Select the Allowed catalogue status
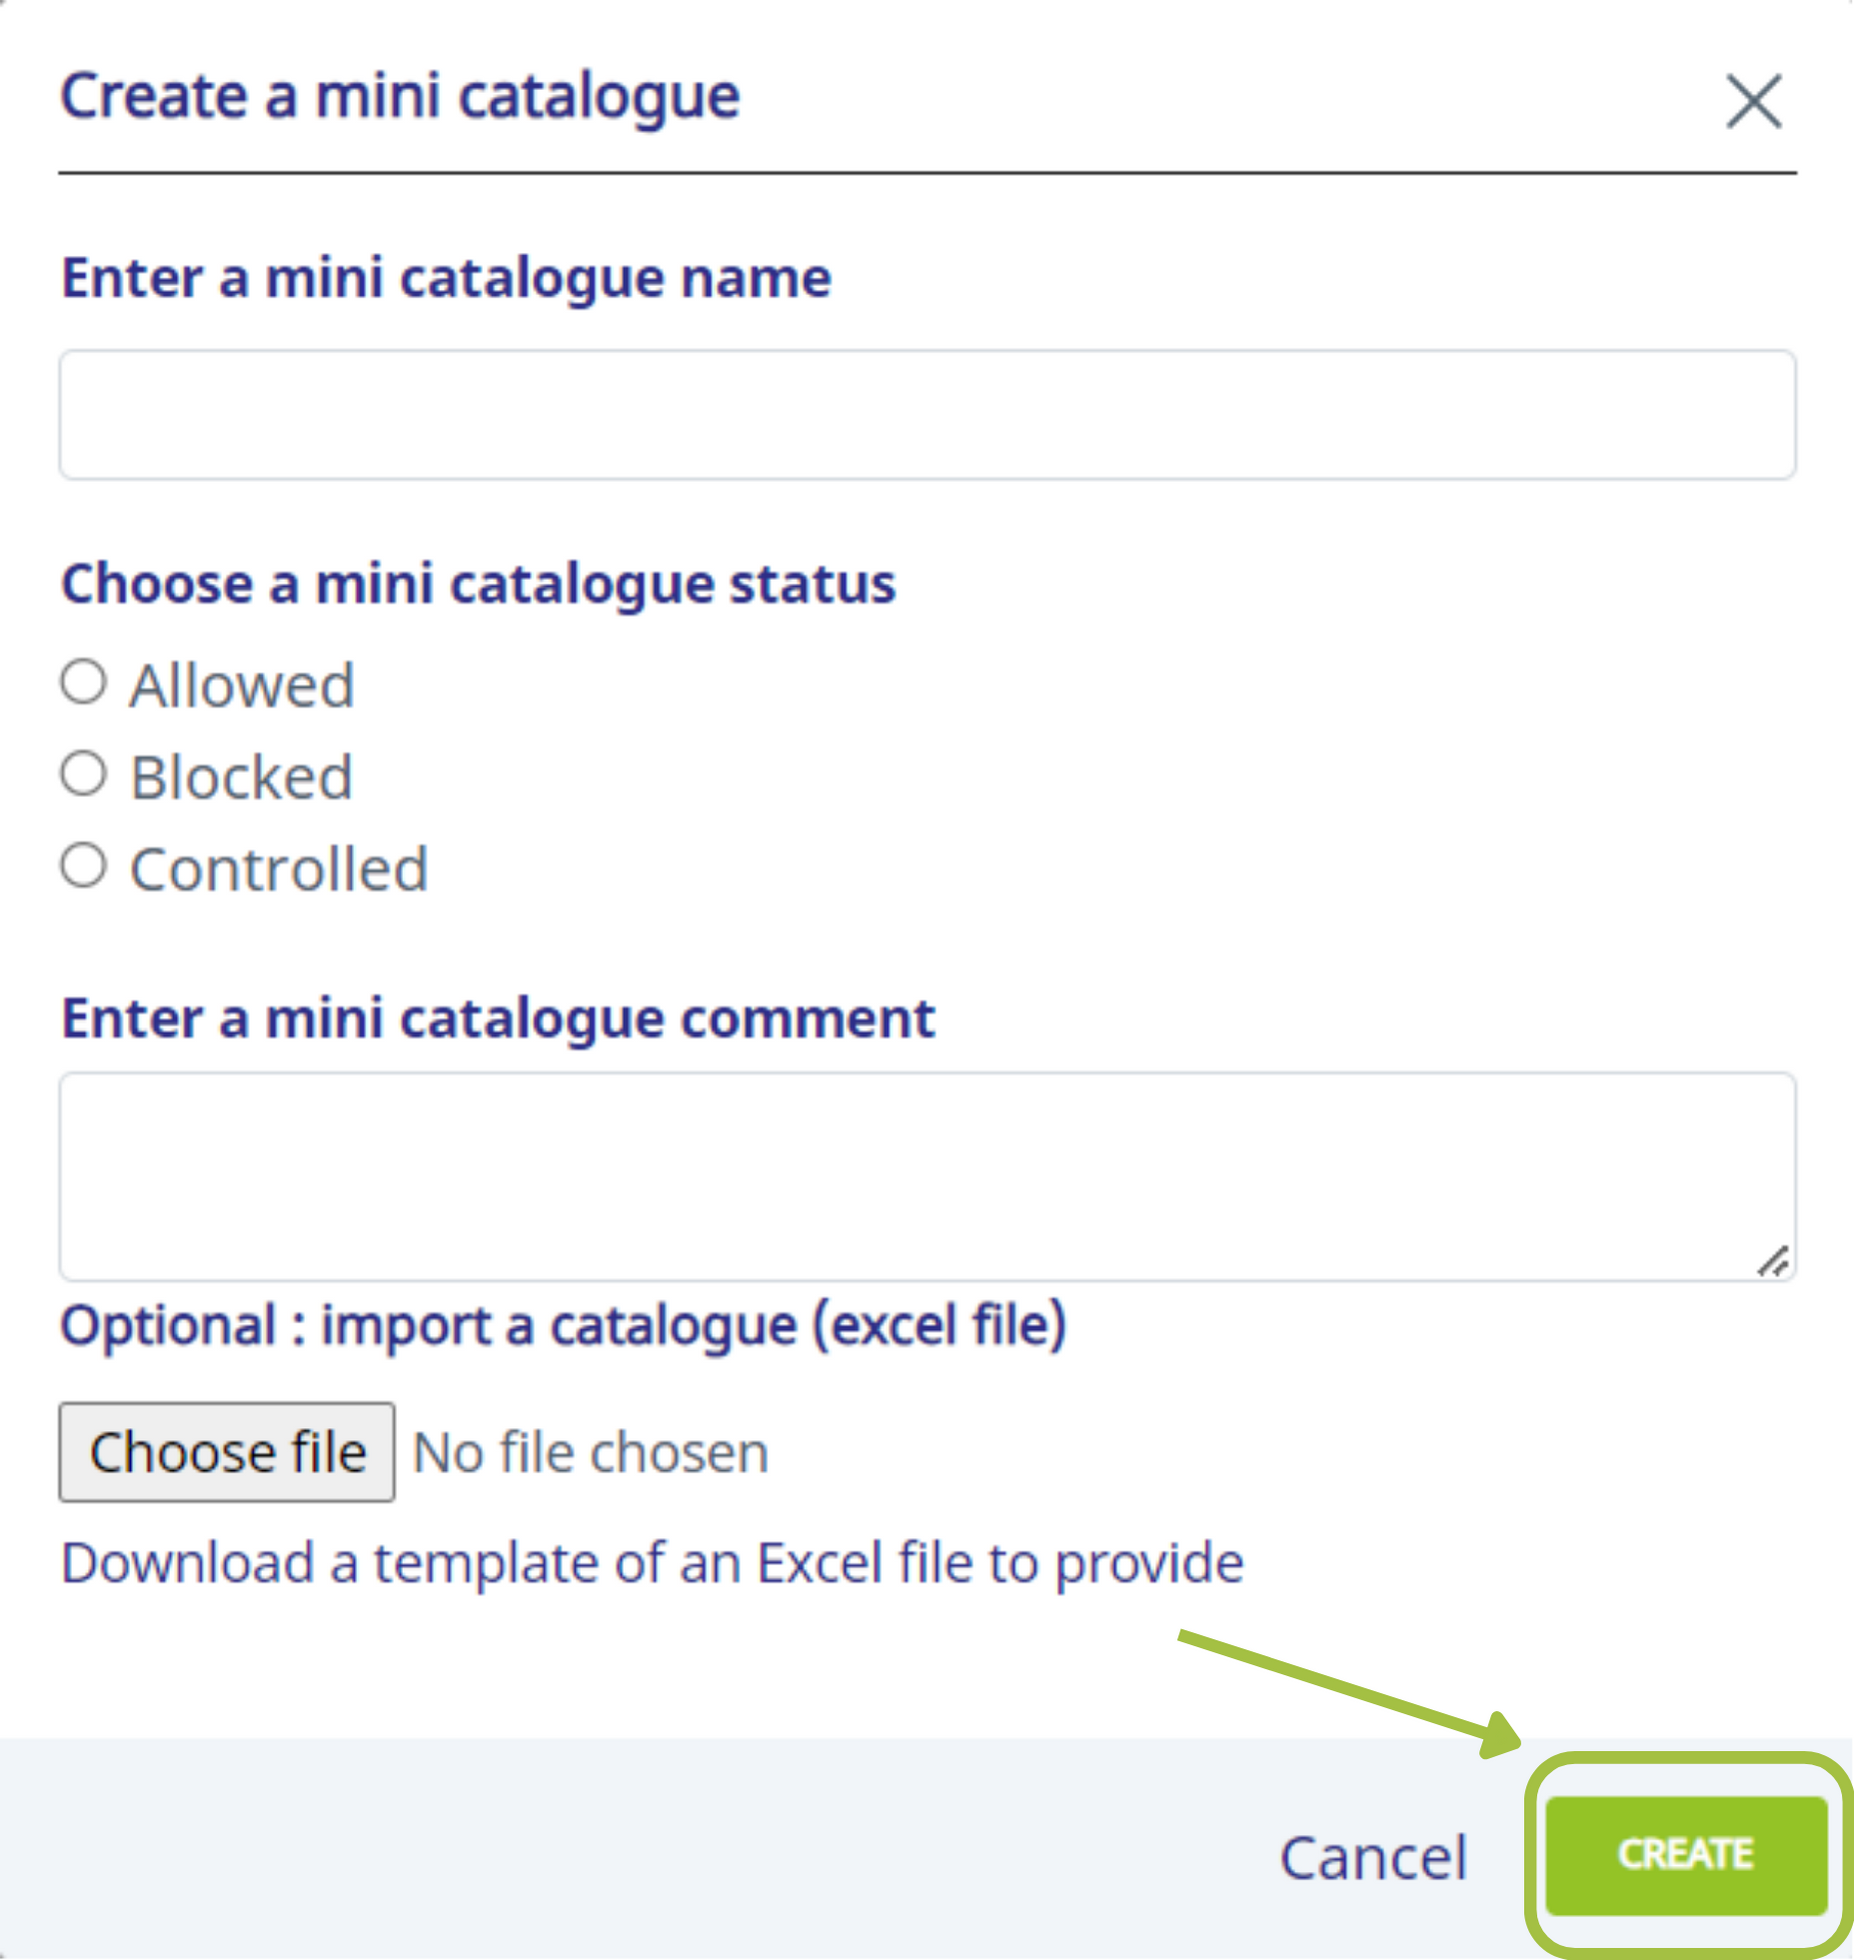Image resolution: width=1854 pixels, height=1960 pixels. pyautogui.click(x=85, y=682)
